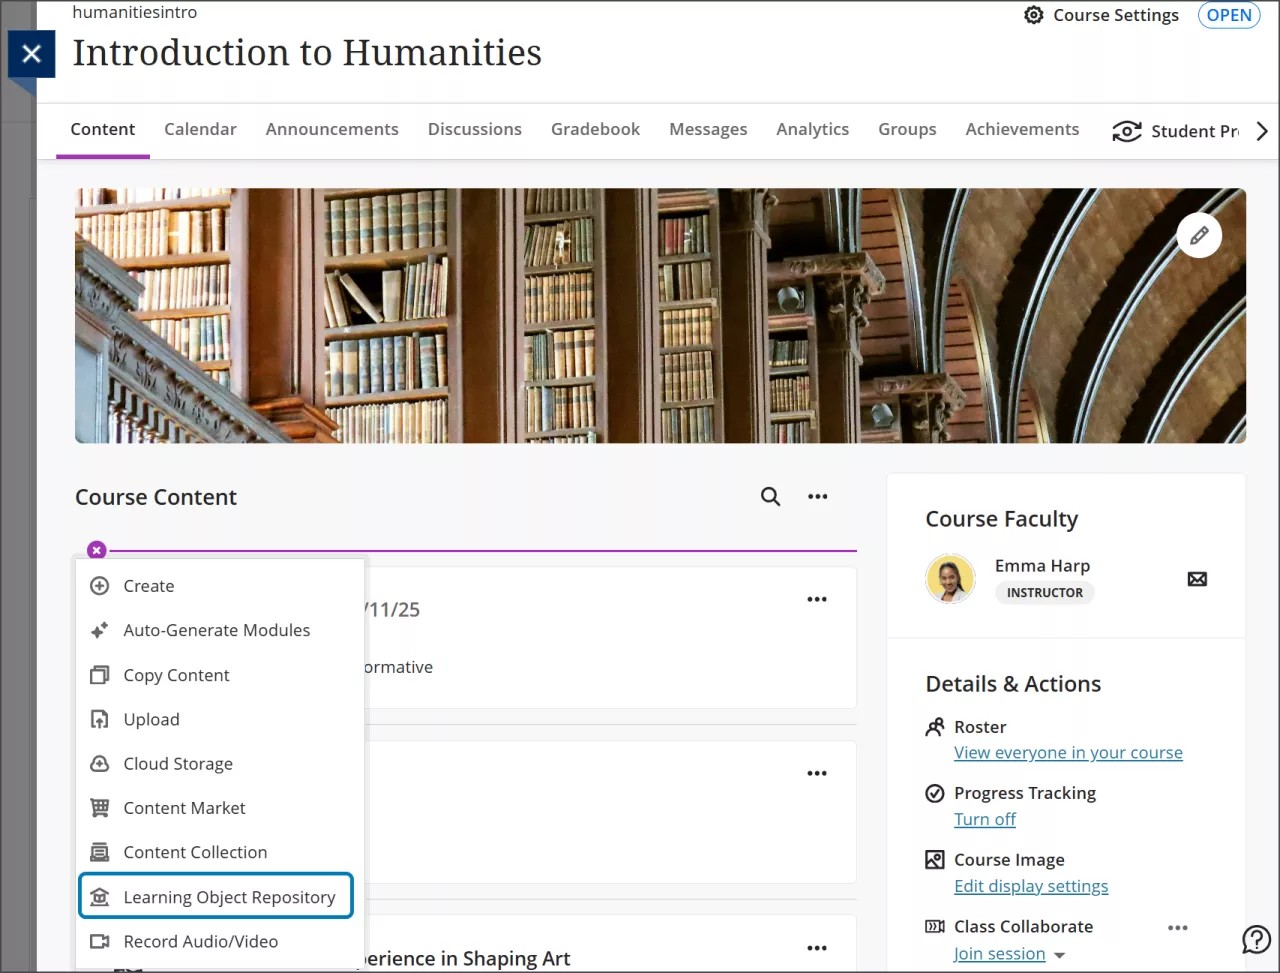
Task: Toggle course availability via the OPEN badge
Action: point(1229,15)
